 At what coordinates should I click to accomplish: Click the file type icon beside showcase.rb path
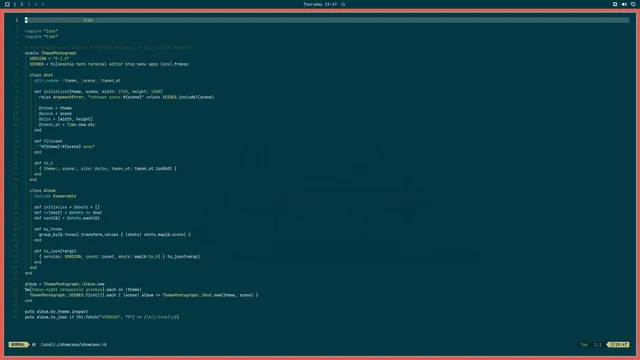tap(34, 344)
